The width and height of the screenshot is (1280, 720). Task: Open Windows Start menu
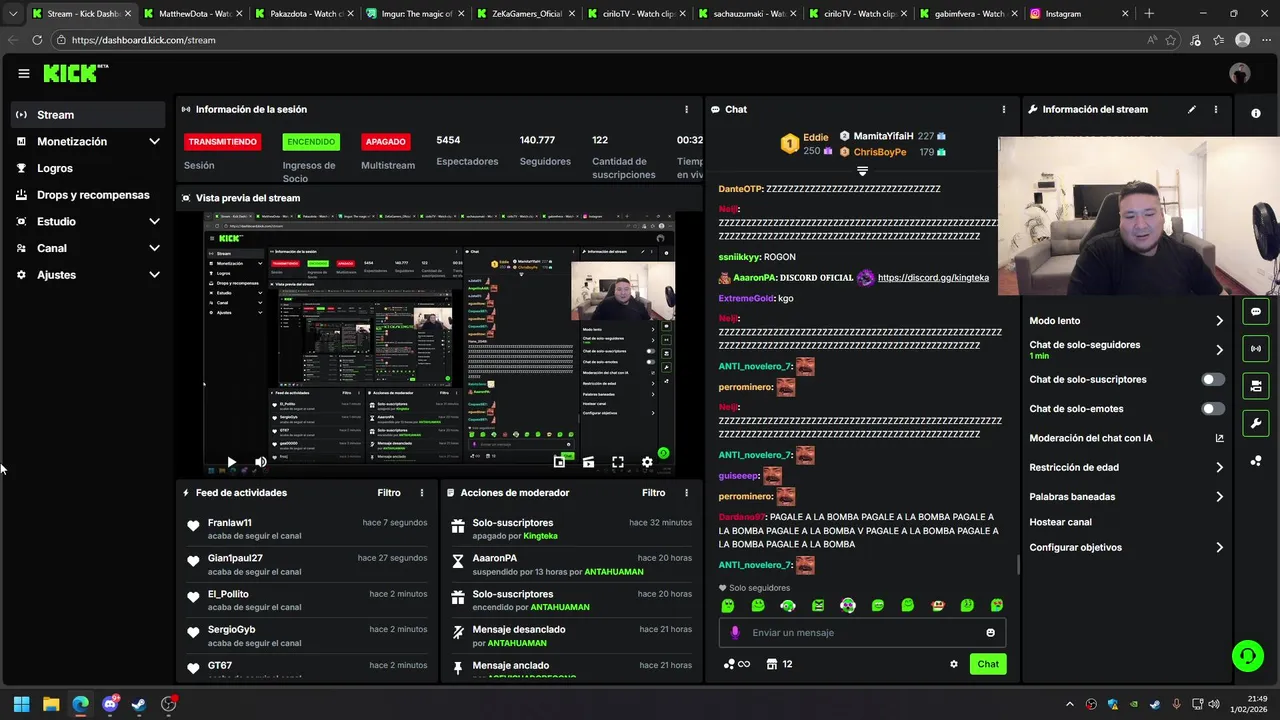[x=21, y=704]
